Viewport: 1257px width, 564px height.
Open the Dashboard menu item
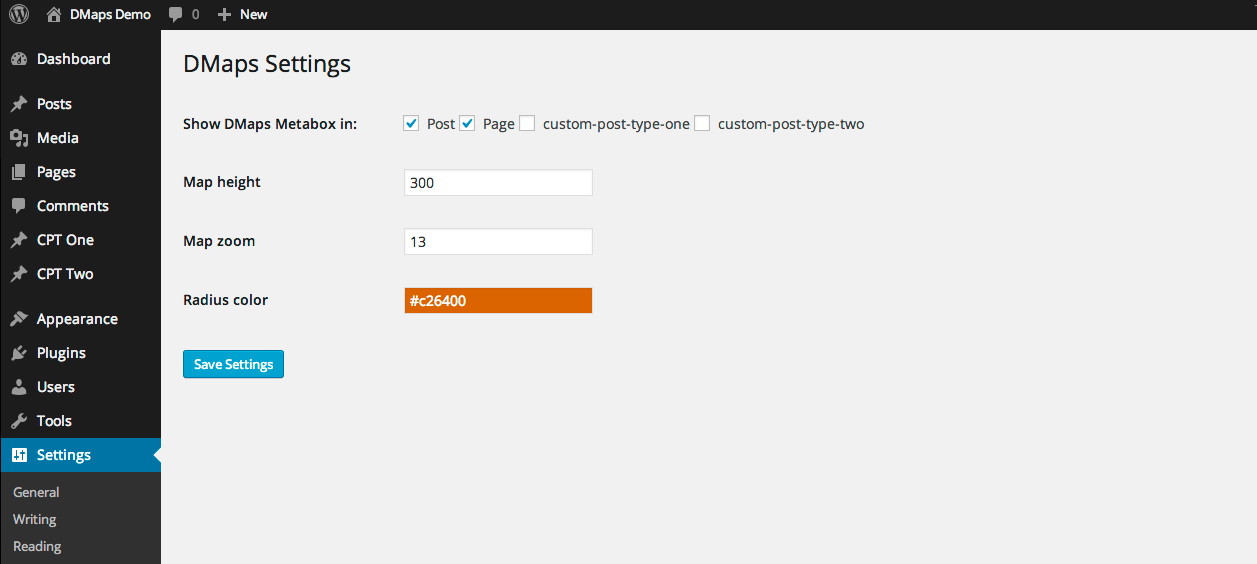(80, 59)
